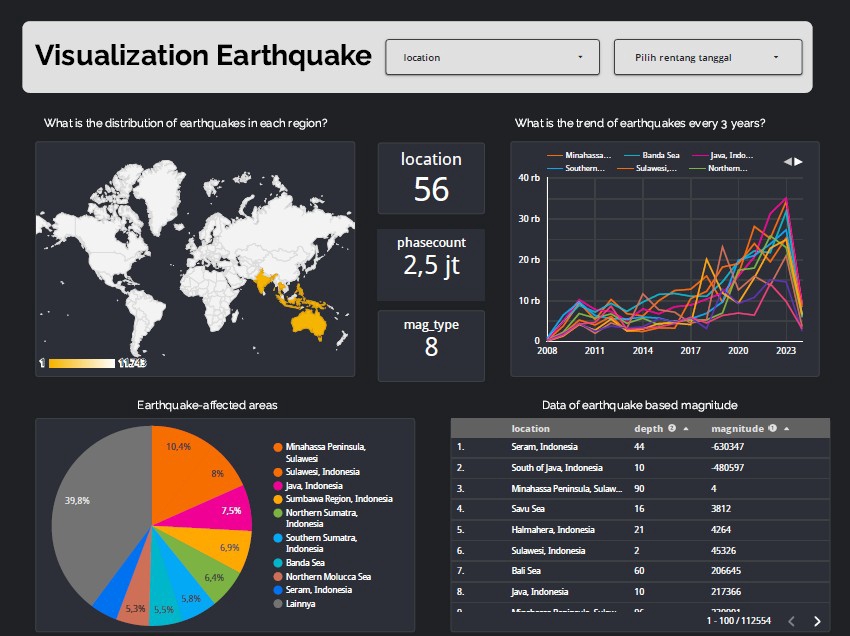Click the depth sort-order badge icon
This screenshot has height=636, width=850.
click(x=672, y=429)
